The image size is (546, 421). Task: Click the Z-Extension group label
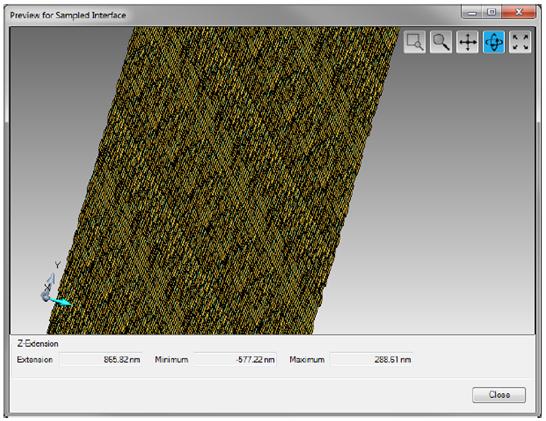tap(38, 344)
